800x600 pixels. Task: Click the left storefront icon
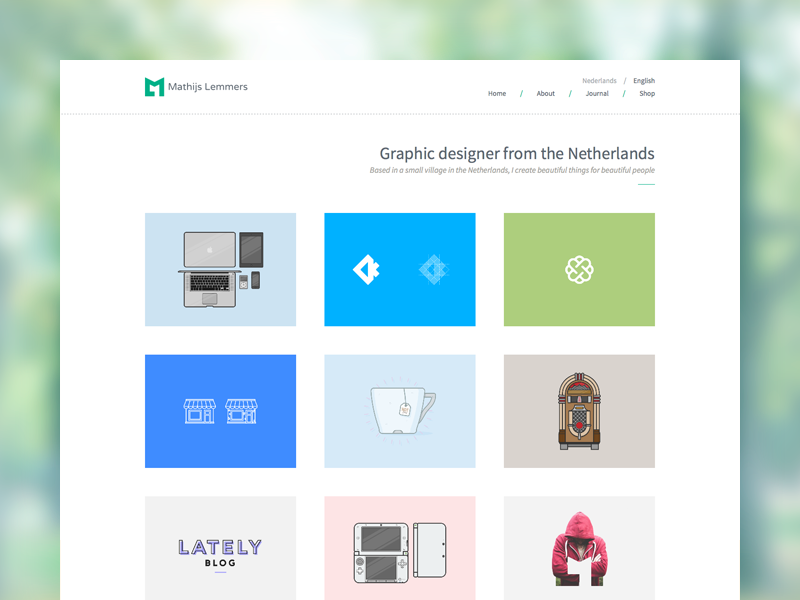coord(199,411)
